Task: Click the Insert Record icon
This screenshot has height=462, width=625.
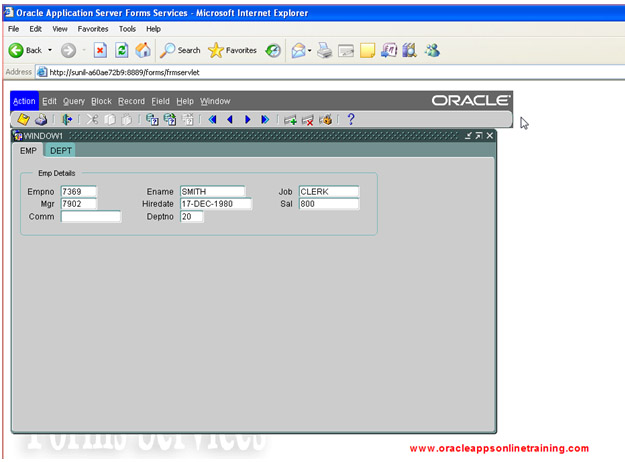Action: coord(290,119)
